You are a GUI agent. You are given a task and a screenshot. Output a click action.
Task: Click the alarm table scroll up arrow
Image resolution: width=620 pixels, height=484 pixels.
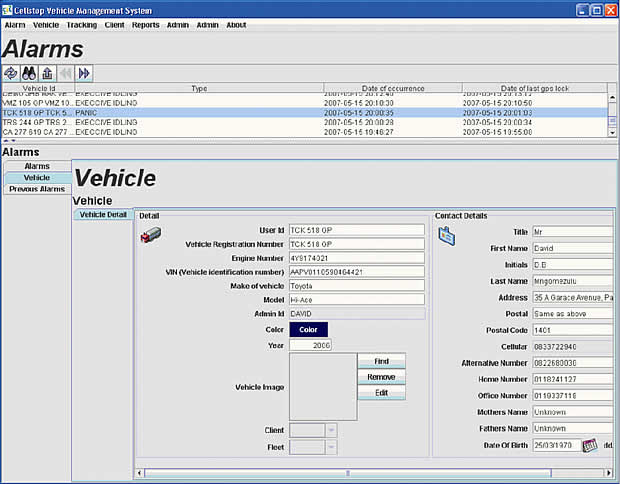(x=612, y=97)
